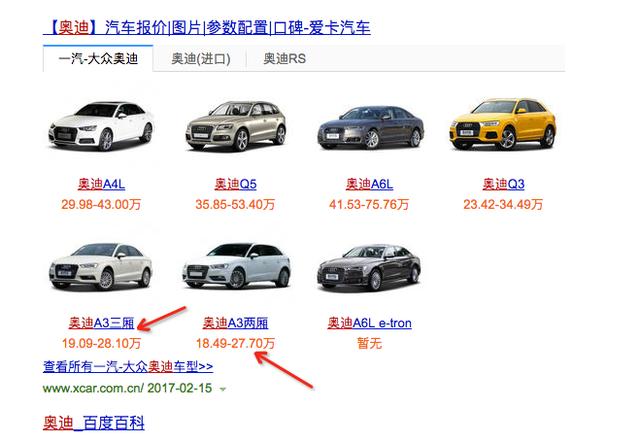Click the dark 奥迪A6L e-tron image
The image size is (640, 442).
(369, 268)
